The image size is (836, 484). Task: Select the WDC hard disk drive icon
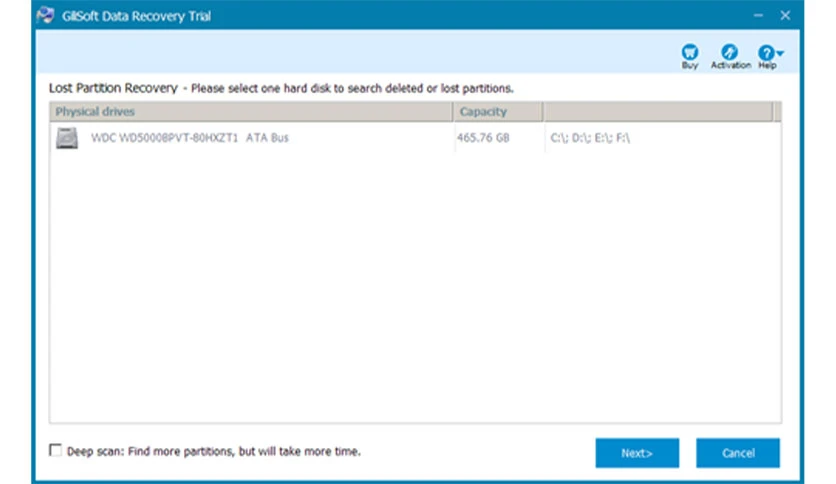[x=67, y=138]
